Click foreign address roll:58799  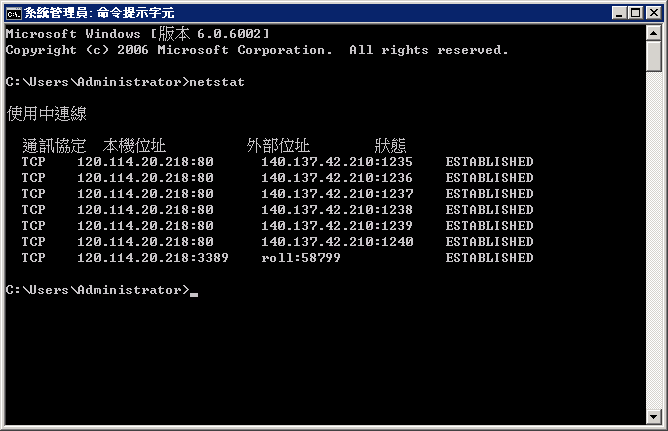301,258
